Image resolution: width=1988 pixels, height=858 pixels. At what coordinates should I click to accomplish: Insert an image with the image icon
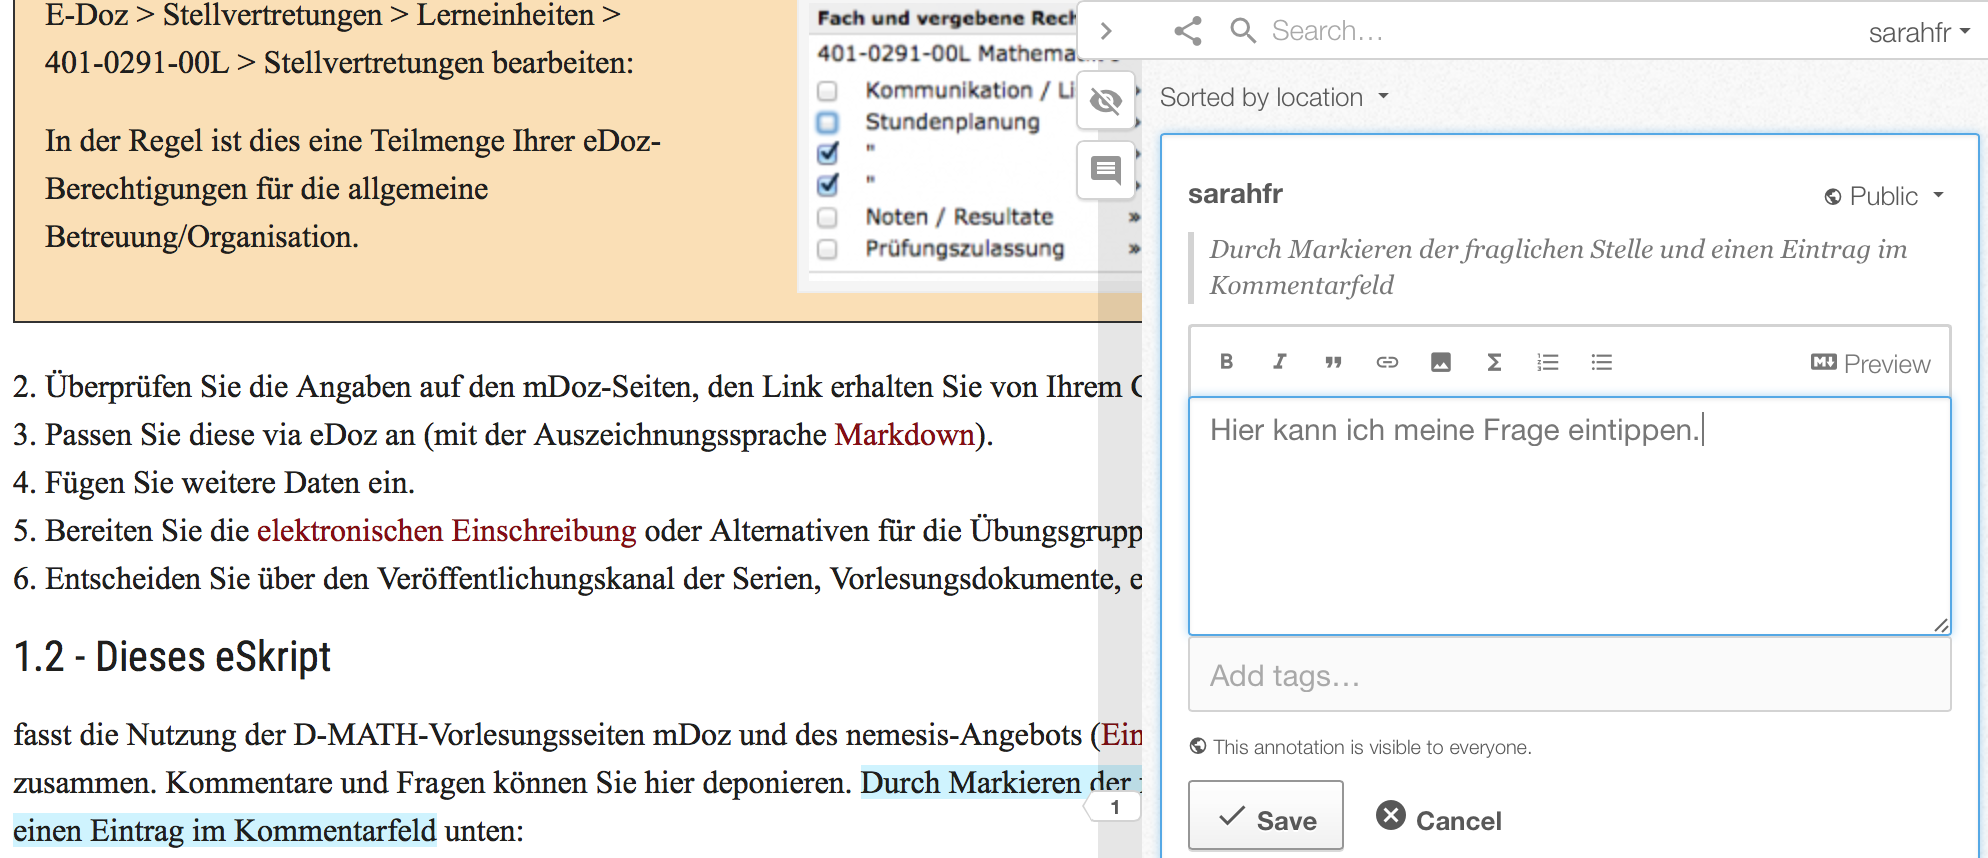pyautogui.click(x=1440, y=362)
